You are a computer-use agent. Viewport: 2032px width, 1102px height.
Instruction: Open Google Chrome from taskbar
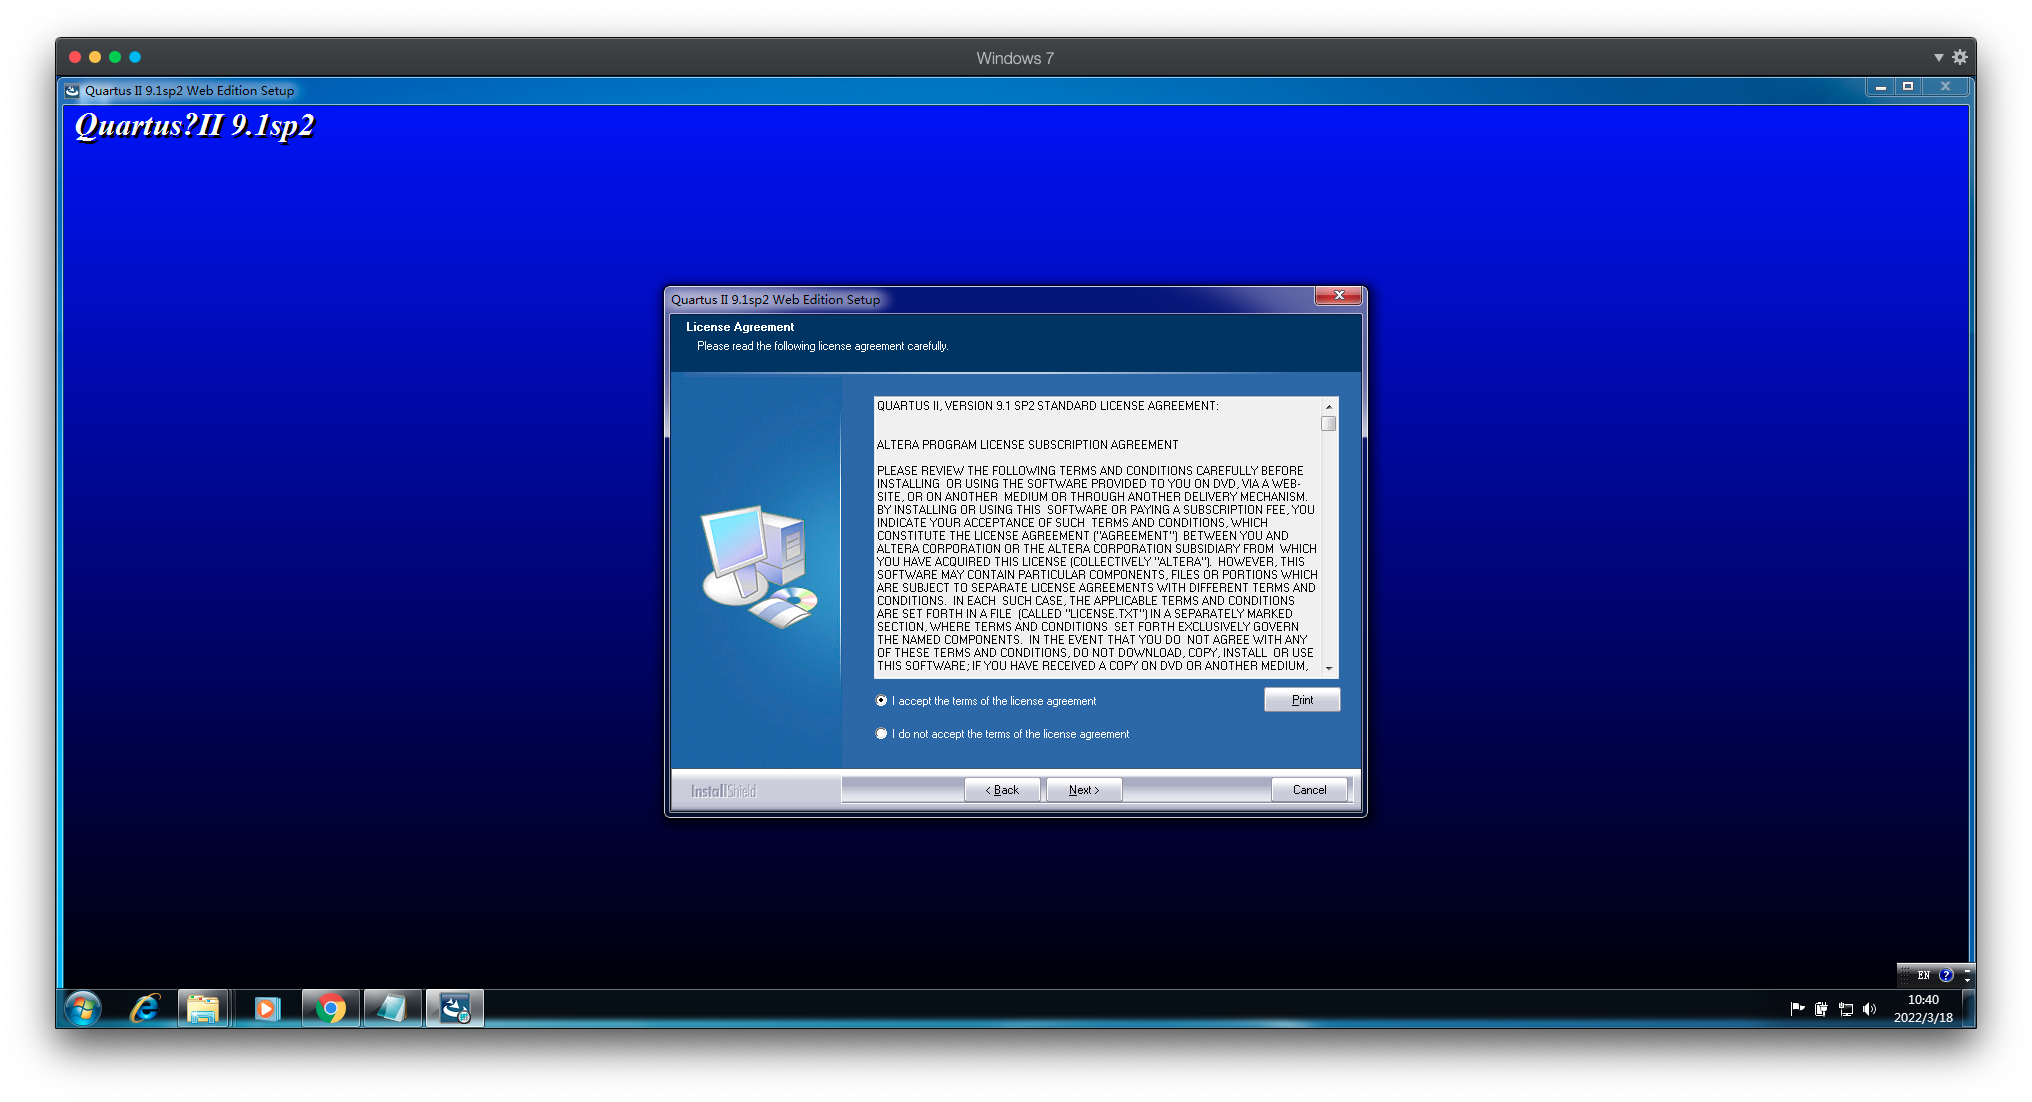click(x=331, y=1009)
